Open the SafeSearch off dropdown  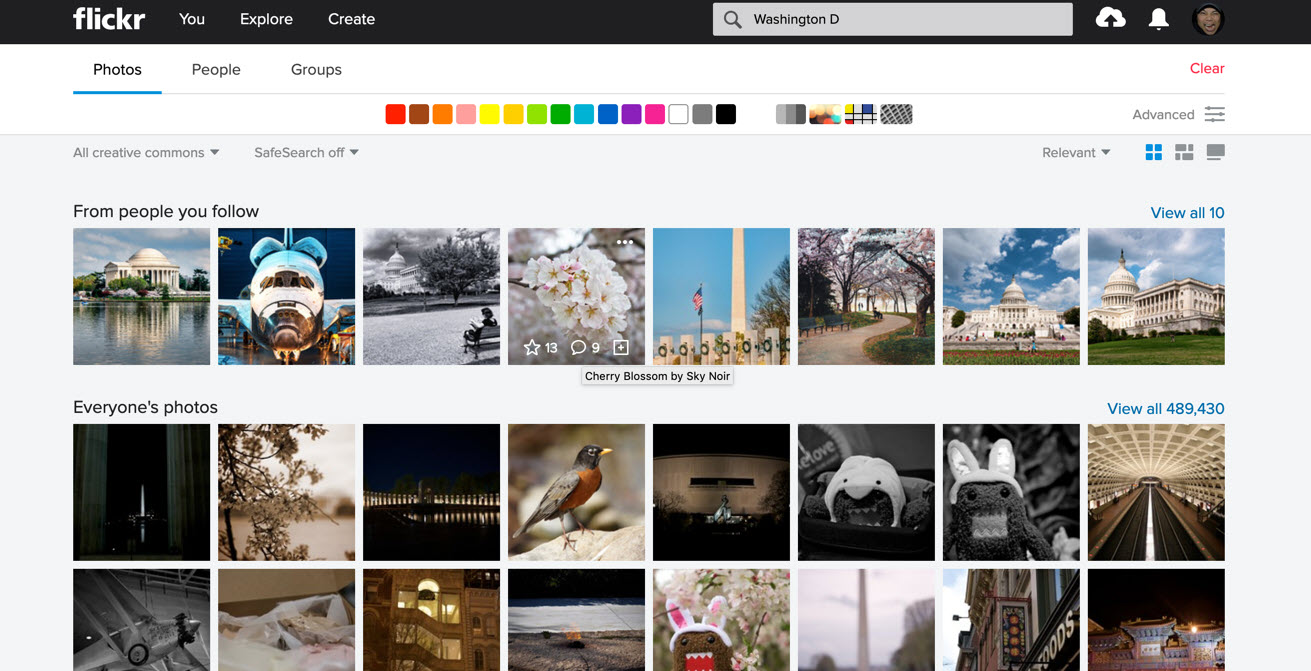coord(306,153)
